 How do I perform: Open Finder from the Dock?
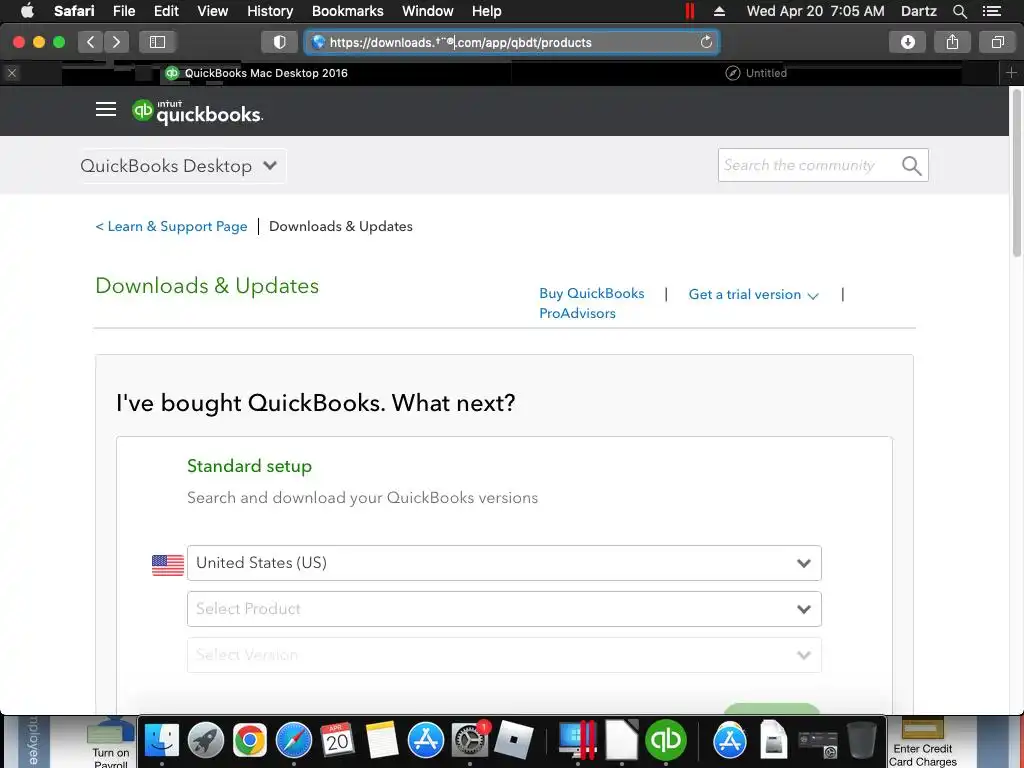(x=161, y=741)
